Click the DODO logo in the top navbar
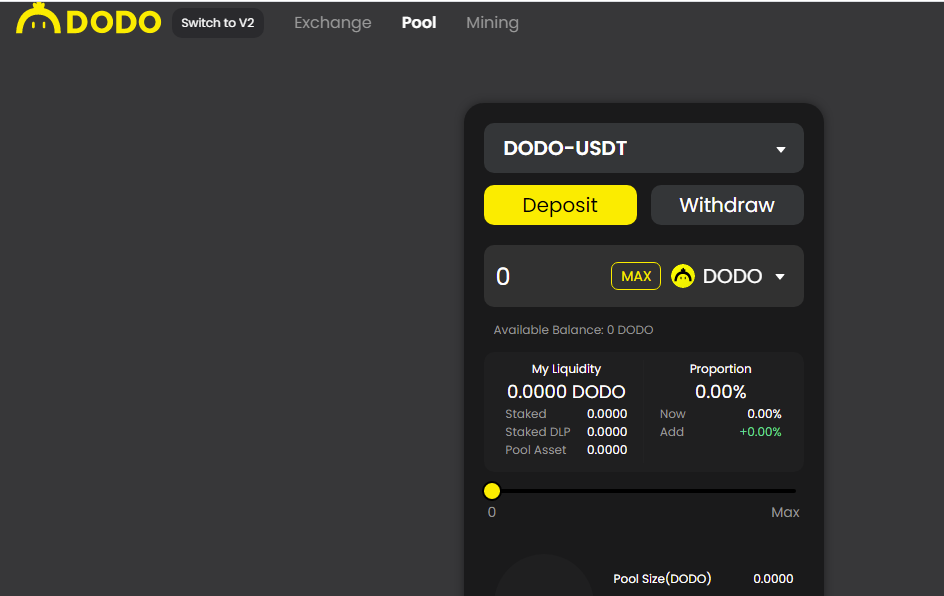The width and height of the screenshot is (944, 596). pyautogui.click(x=88, y=21)
